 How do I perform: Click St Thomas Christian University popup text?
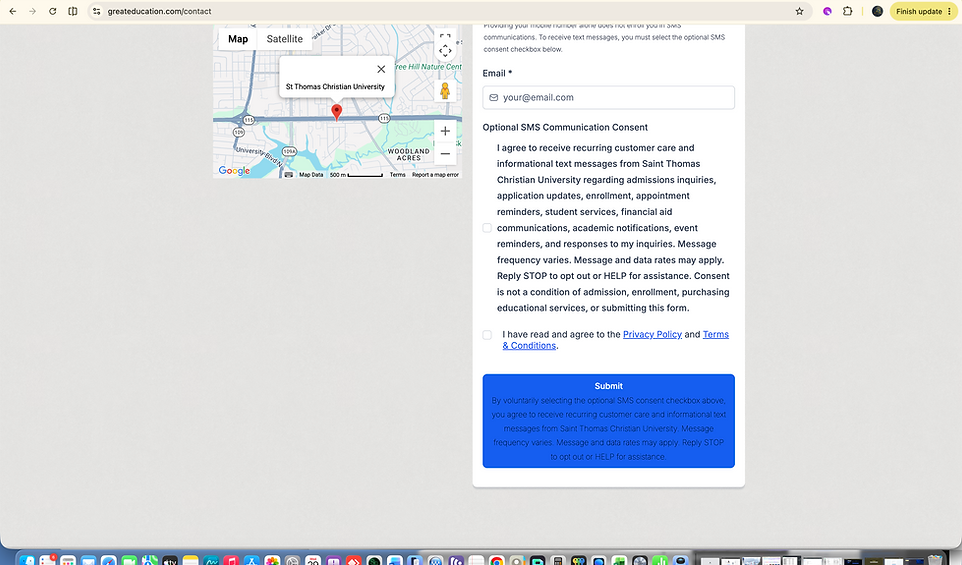(x=335, y=86)
